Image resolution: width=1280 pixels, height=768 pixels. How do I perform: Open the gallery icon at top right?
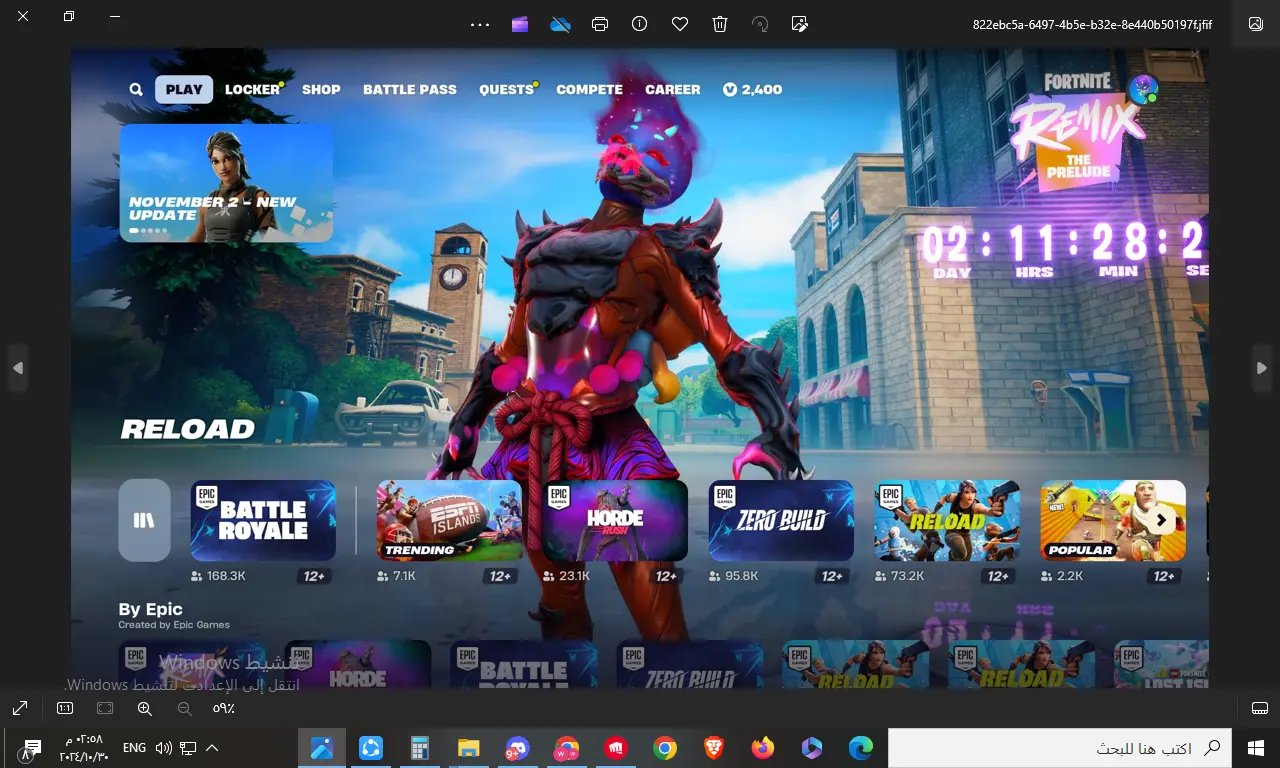1256,24
